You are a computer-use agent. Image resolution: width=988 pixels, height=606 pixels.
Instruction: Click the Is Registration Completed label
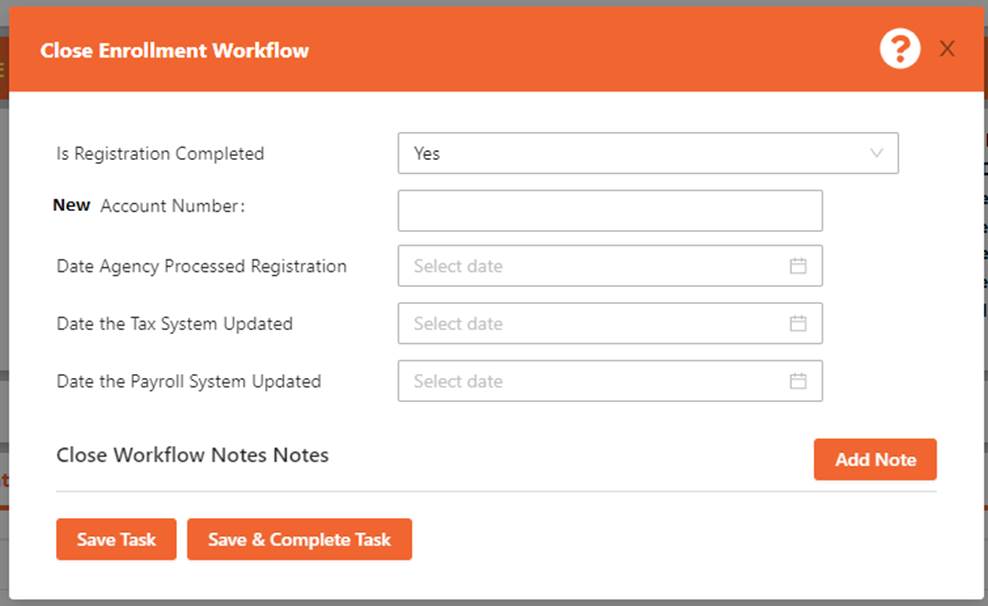tap(160, 154)
